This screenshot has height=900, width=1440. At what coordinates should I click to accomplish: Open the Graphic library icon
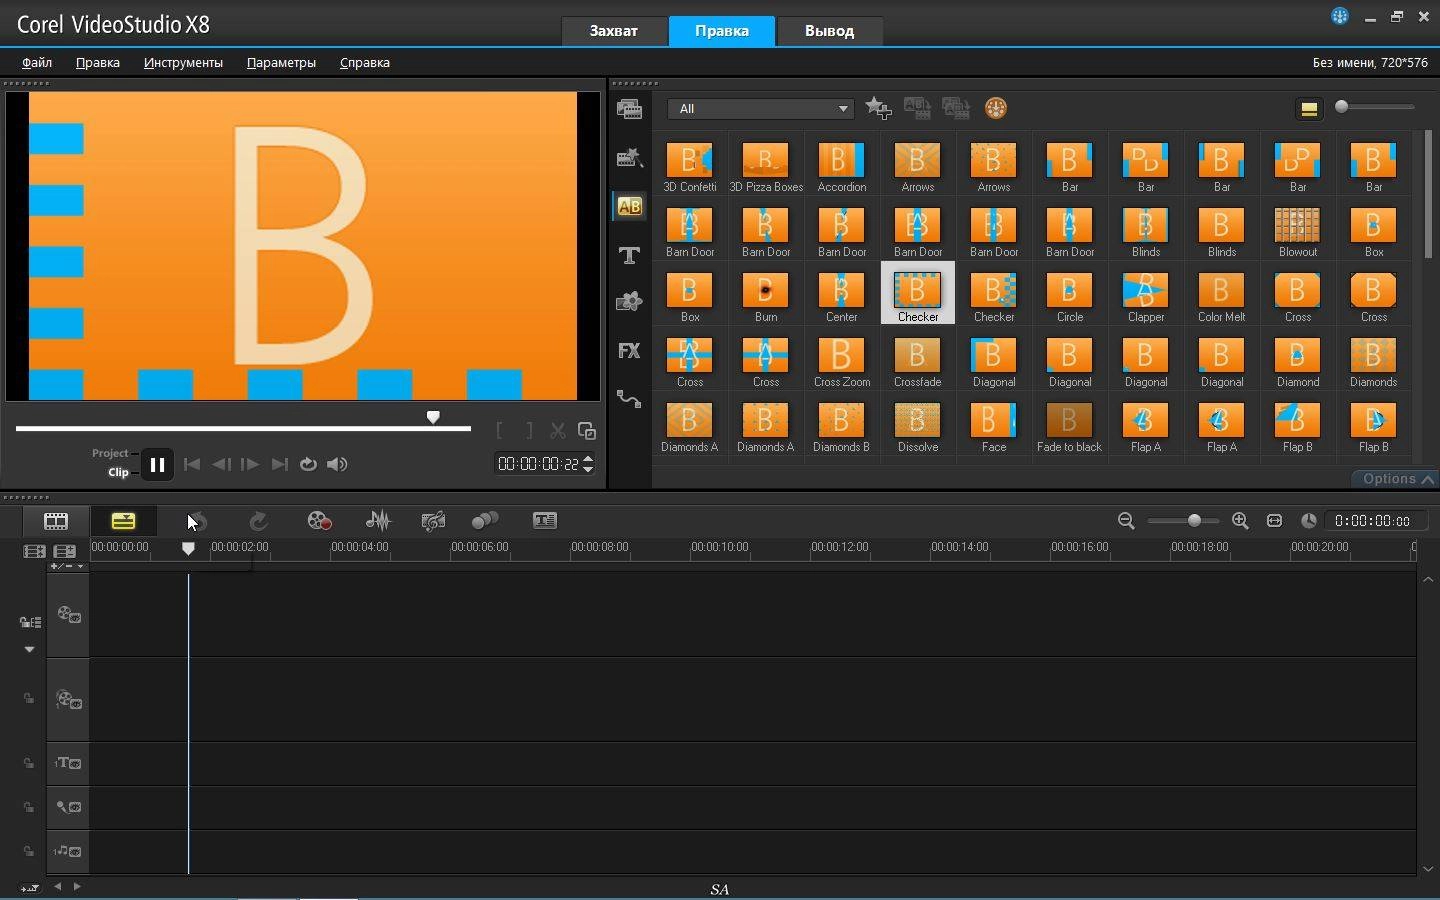(630, 301)
